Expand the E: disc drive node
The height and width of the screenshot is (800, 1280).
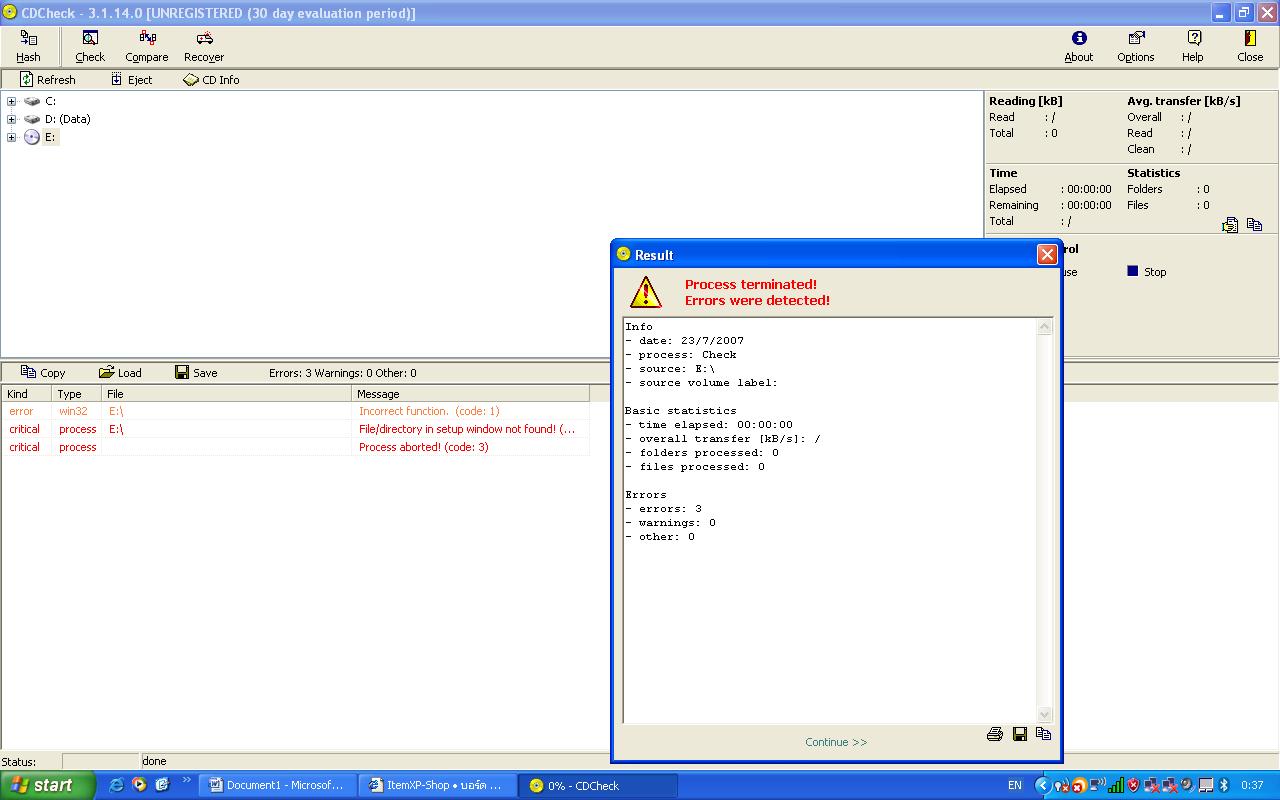click(x=11, y=137)
